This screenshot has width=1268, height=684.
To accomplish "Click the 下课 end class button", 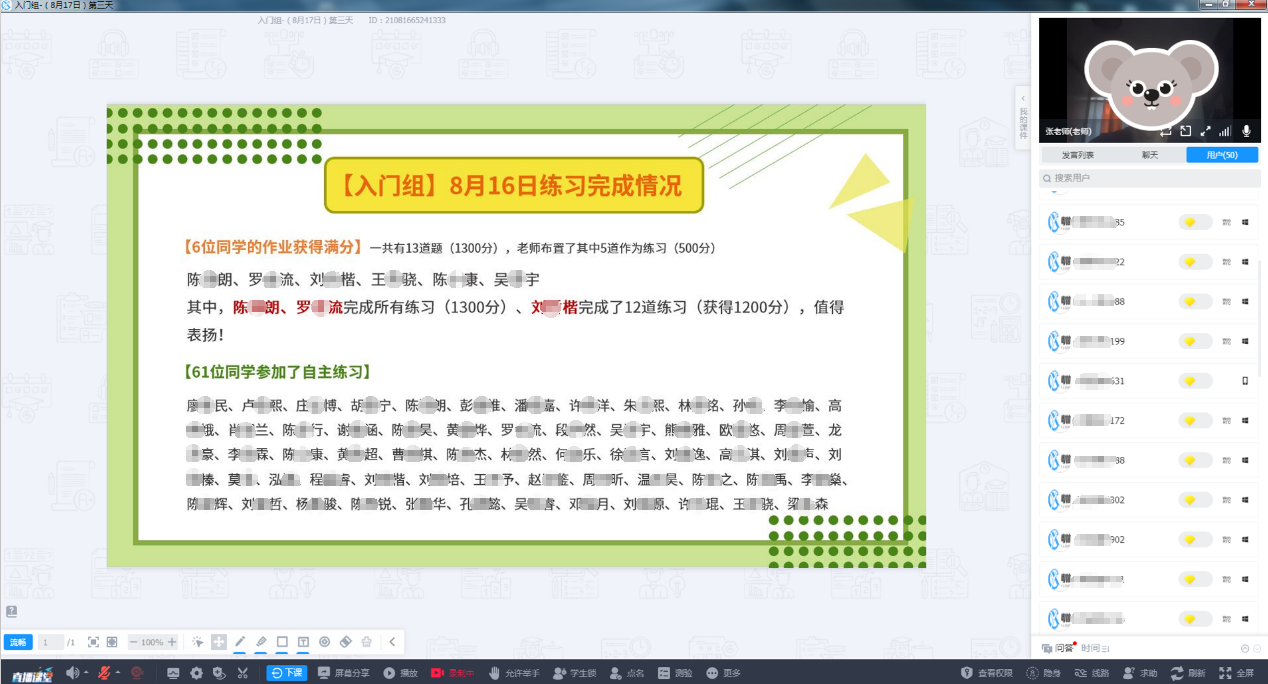I will pos(286,673).
